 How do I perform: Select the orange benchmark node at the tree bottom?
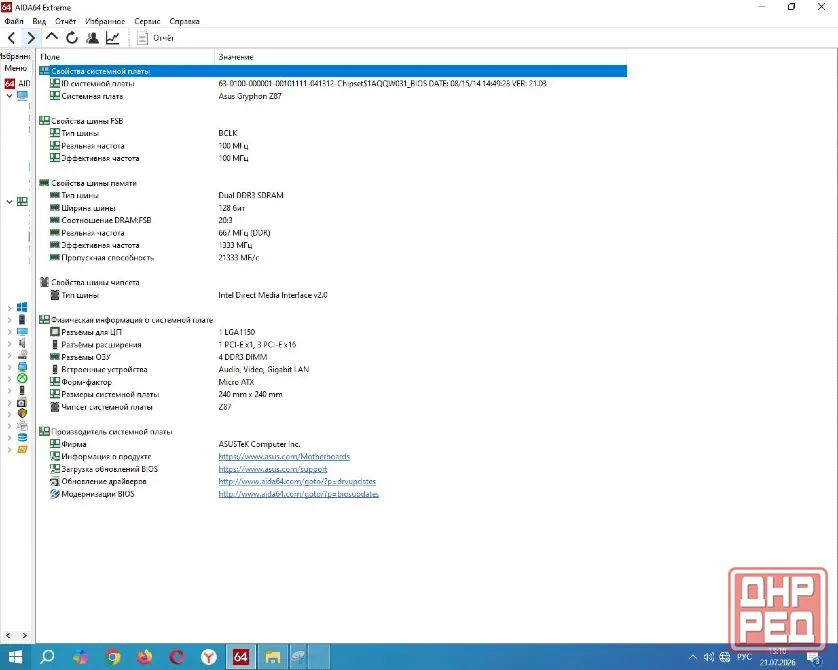point(22,449)
